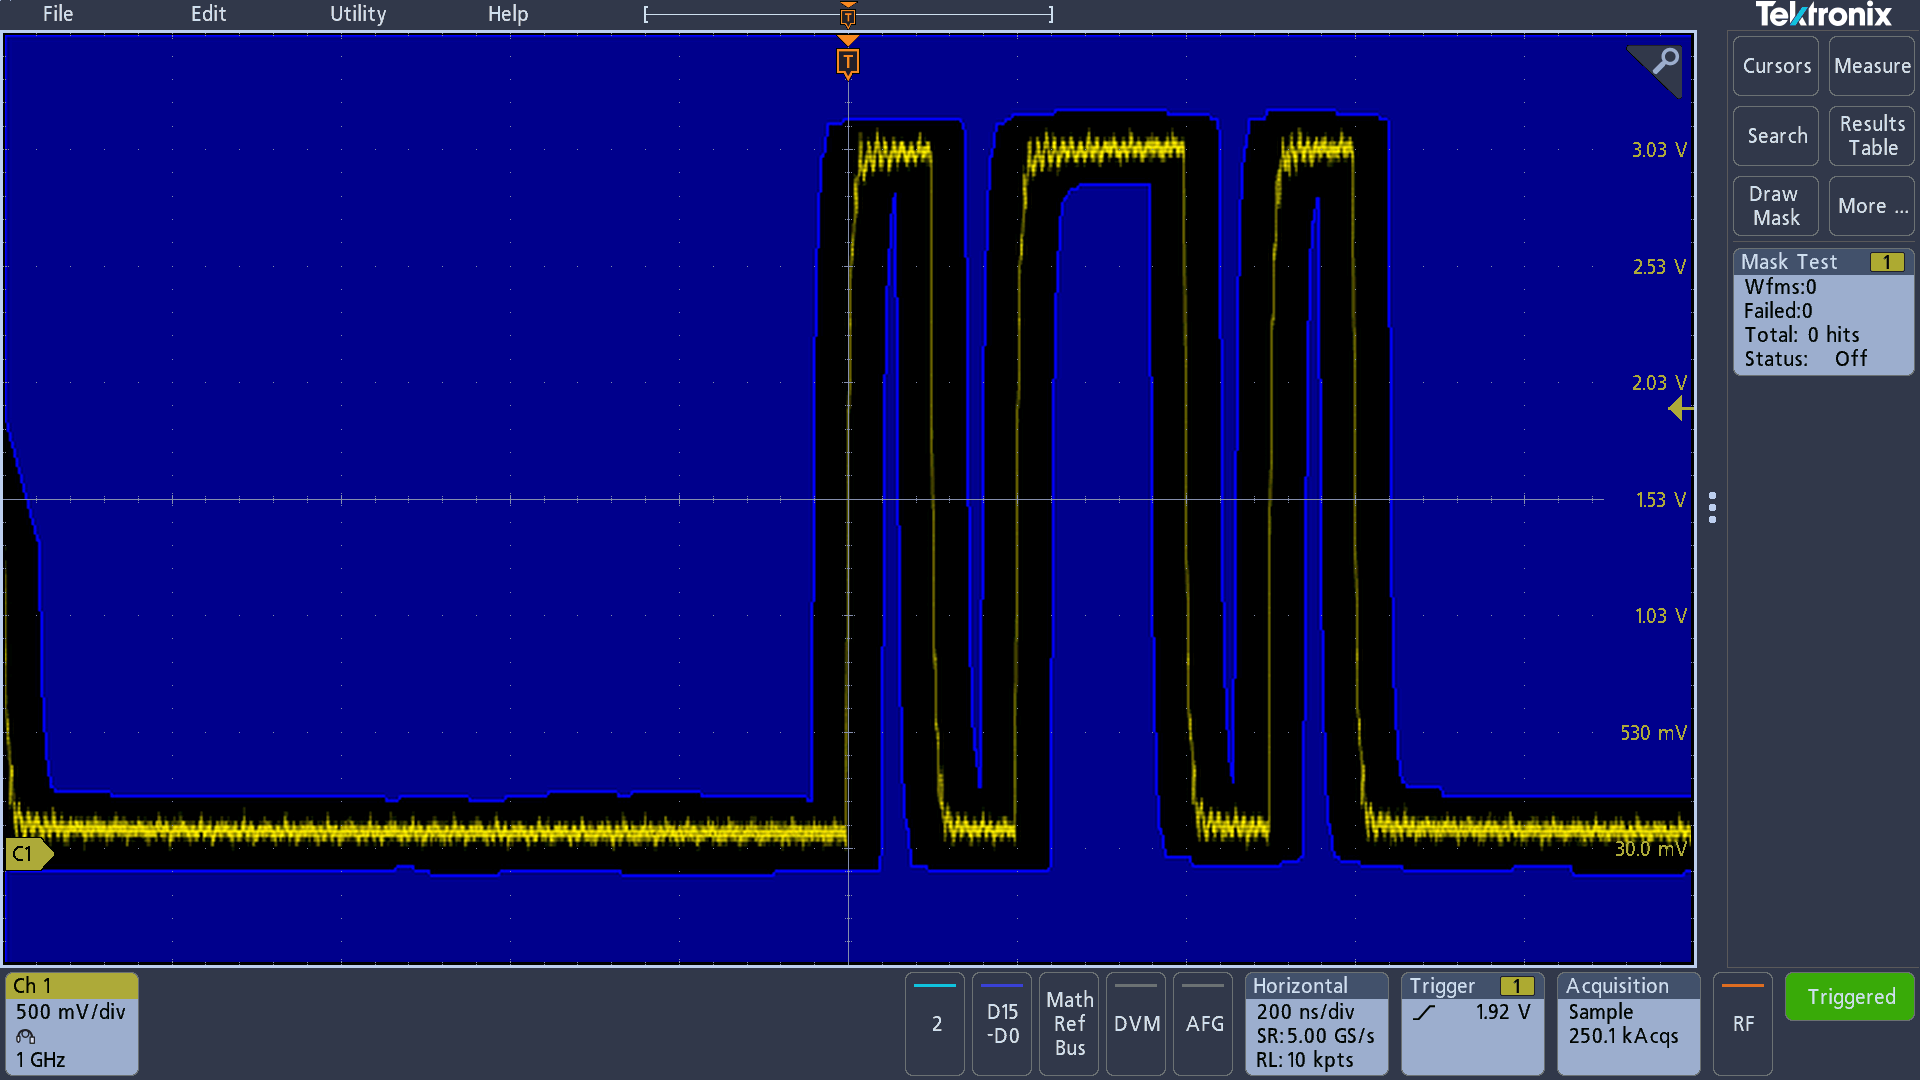Open the Mask Test badge
1920x1080 pixels.
click(x=1823, y=312)
